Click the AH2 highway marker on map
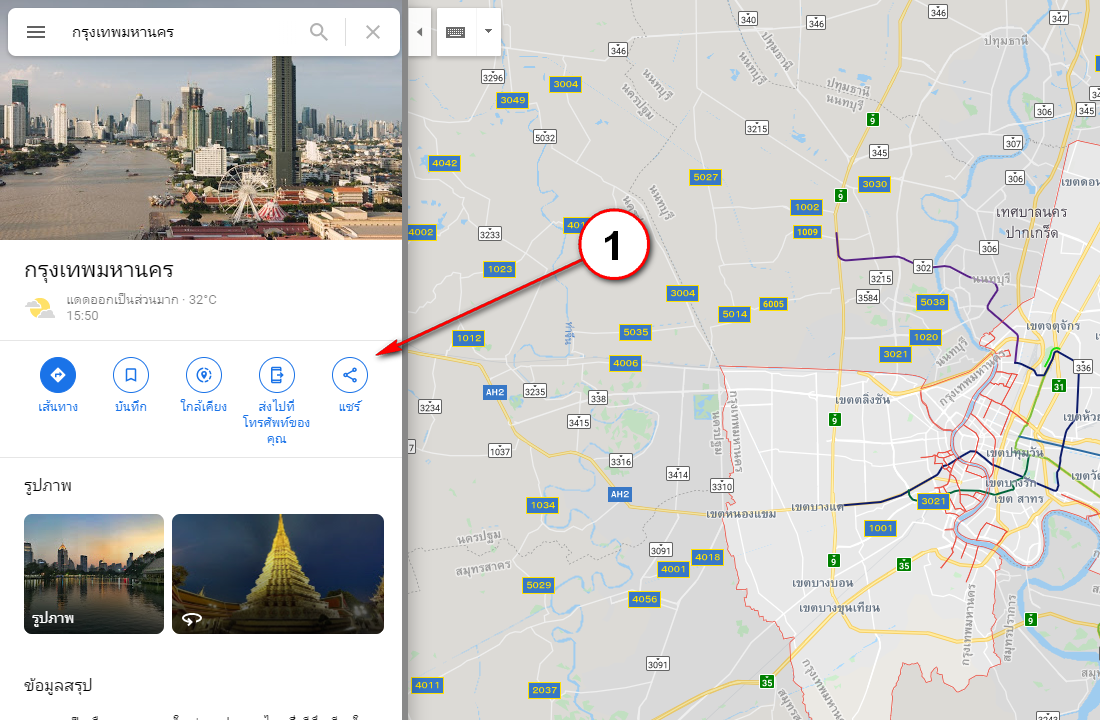The image size is (1100, 720). [495, 392]
